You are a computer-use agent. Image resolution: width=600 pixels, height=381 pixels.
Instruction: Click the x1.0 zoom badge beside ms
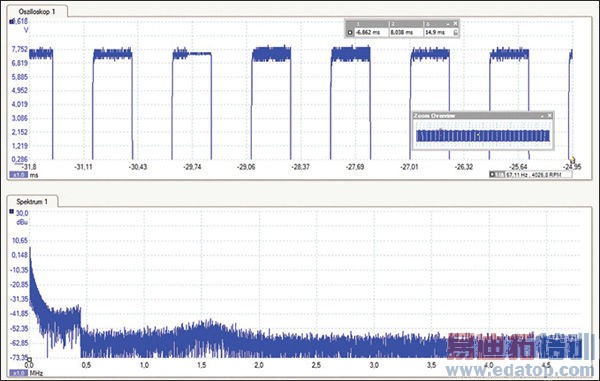(18, 175)
